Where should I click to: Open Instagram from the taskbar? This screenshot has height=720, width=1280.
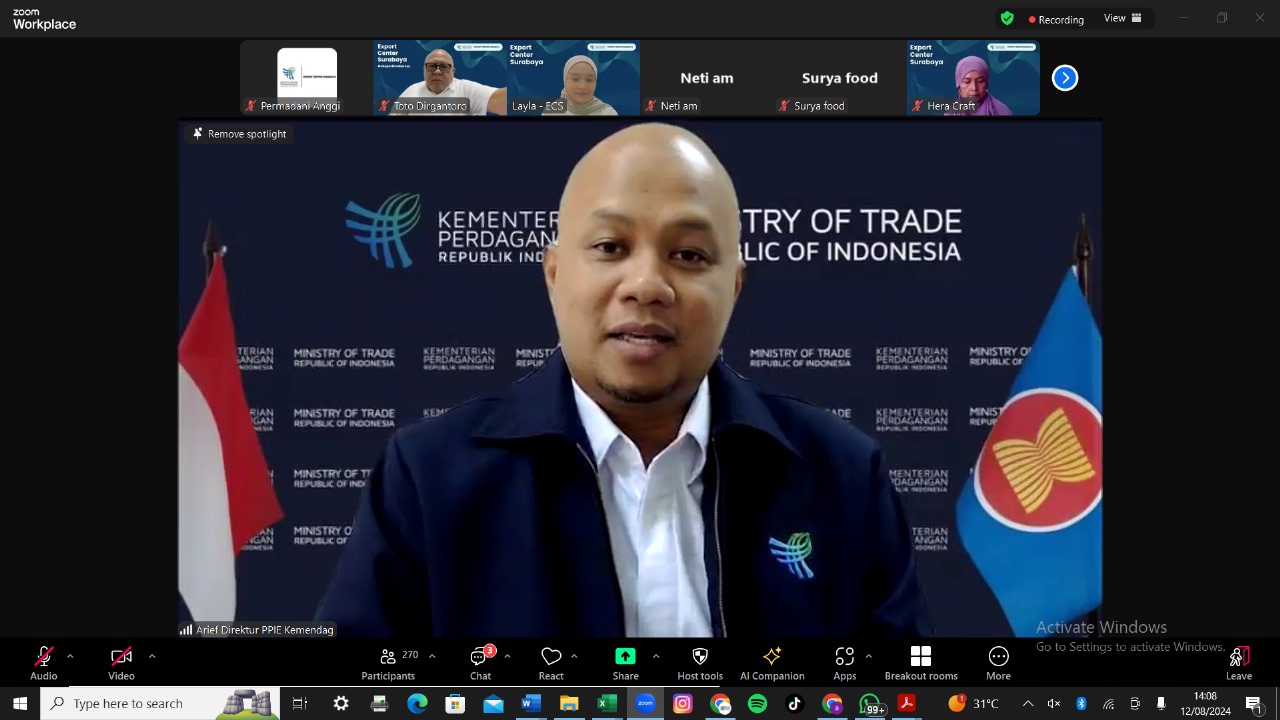[x=683, y=704]
